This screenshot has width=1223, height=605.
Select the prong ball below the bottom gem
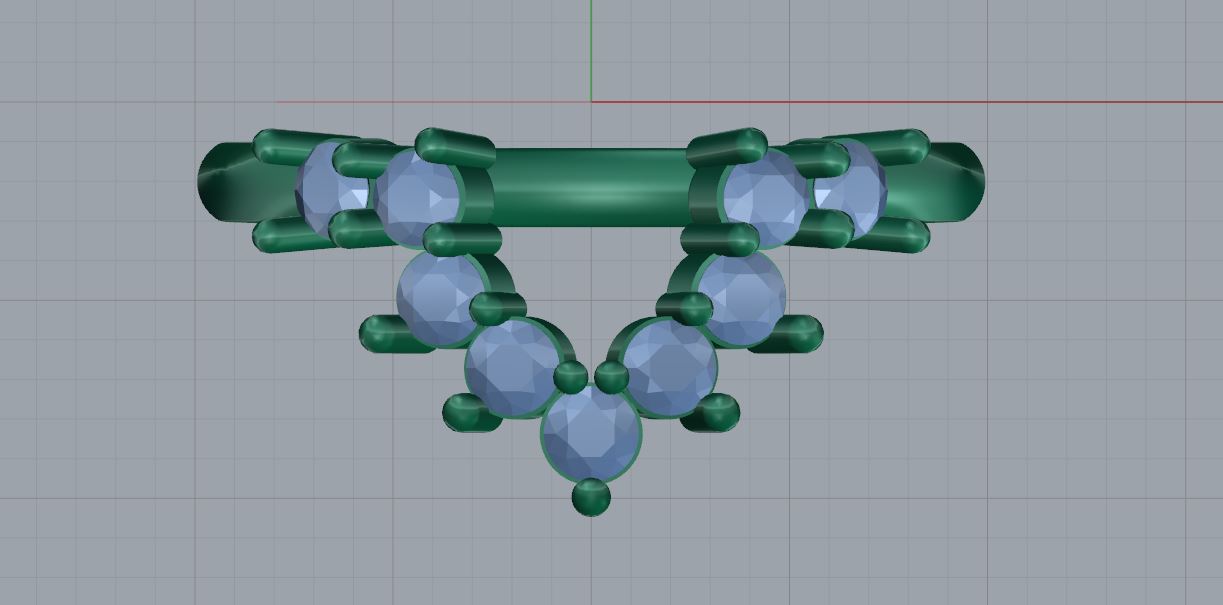(591, 497)
